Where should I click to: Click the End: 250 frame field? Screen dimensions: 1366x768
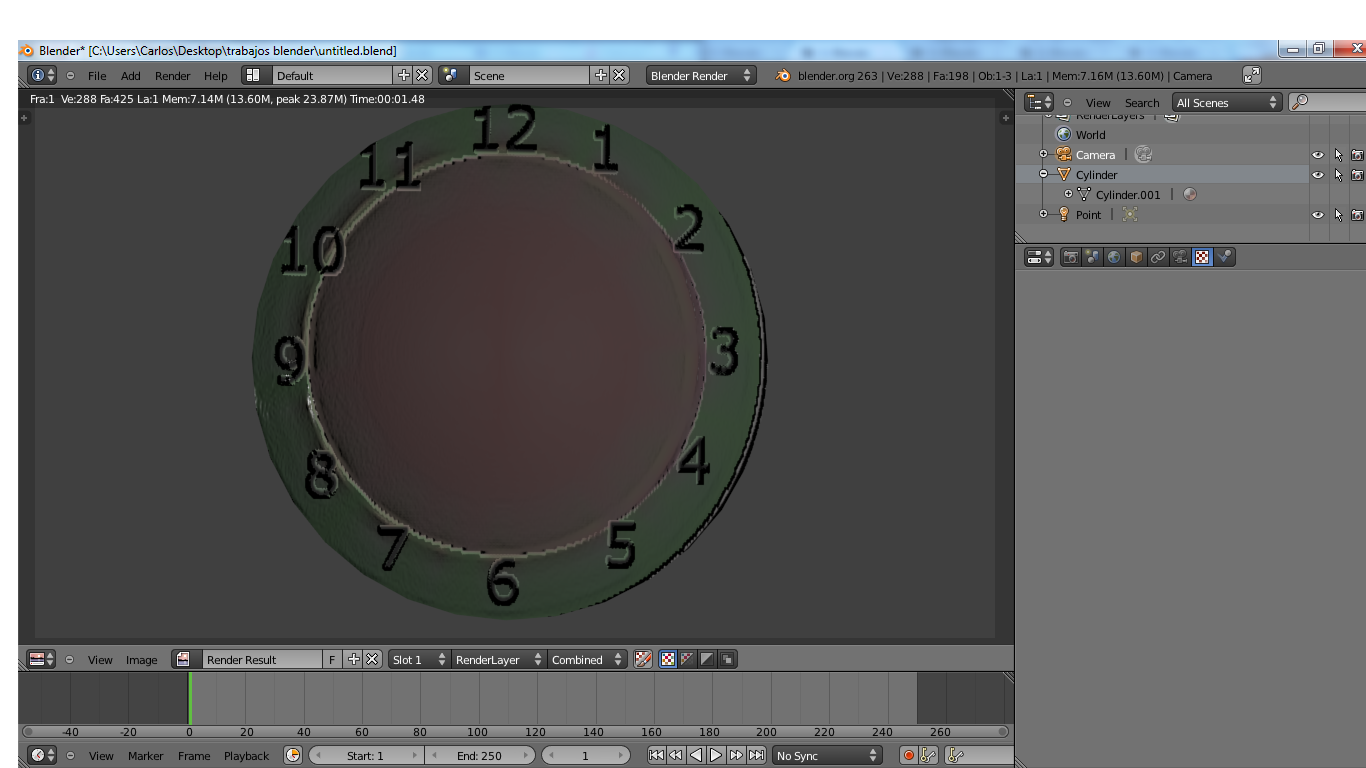point(479,755)
